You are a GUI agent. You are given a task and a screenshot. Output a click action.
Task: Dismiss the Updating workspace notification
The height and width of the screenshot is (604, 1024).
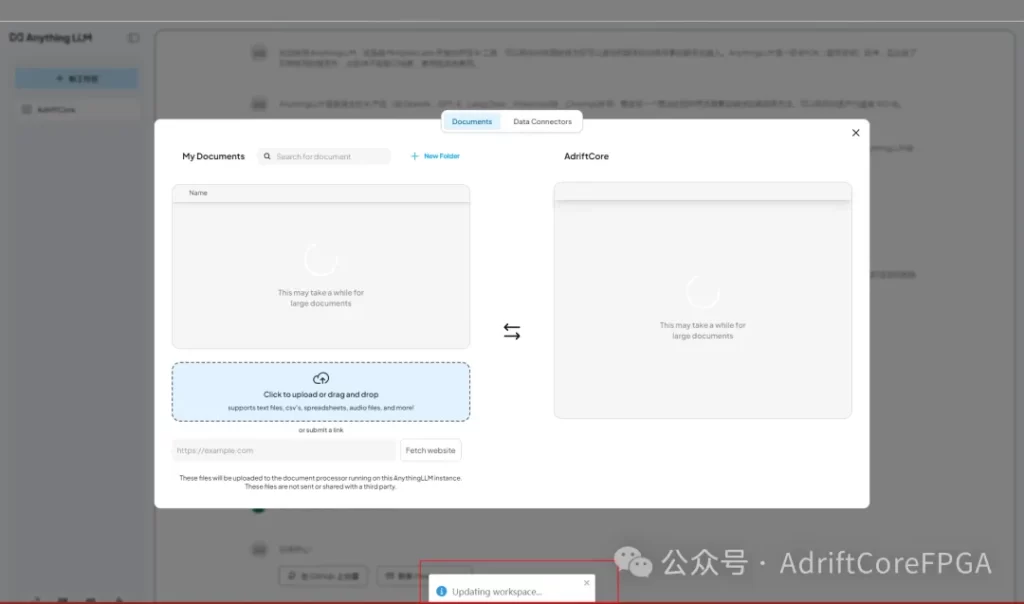tap(586, 582)
